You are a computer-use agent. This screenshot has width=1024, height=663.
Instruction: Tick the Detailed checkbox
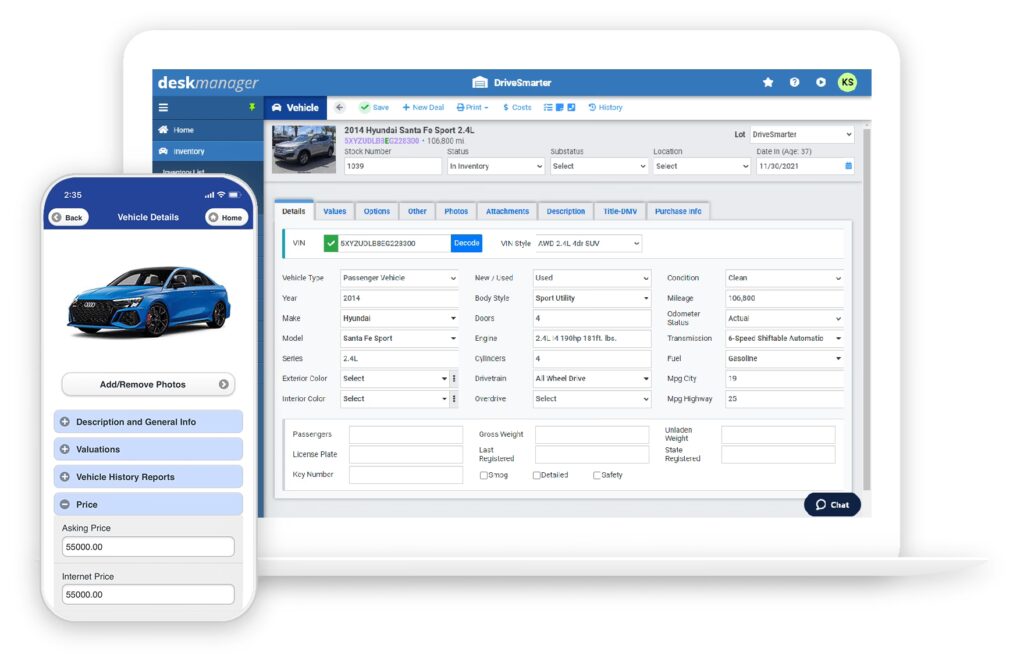pos(537,475)
